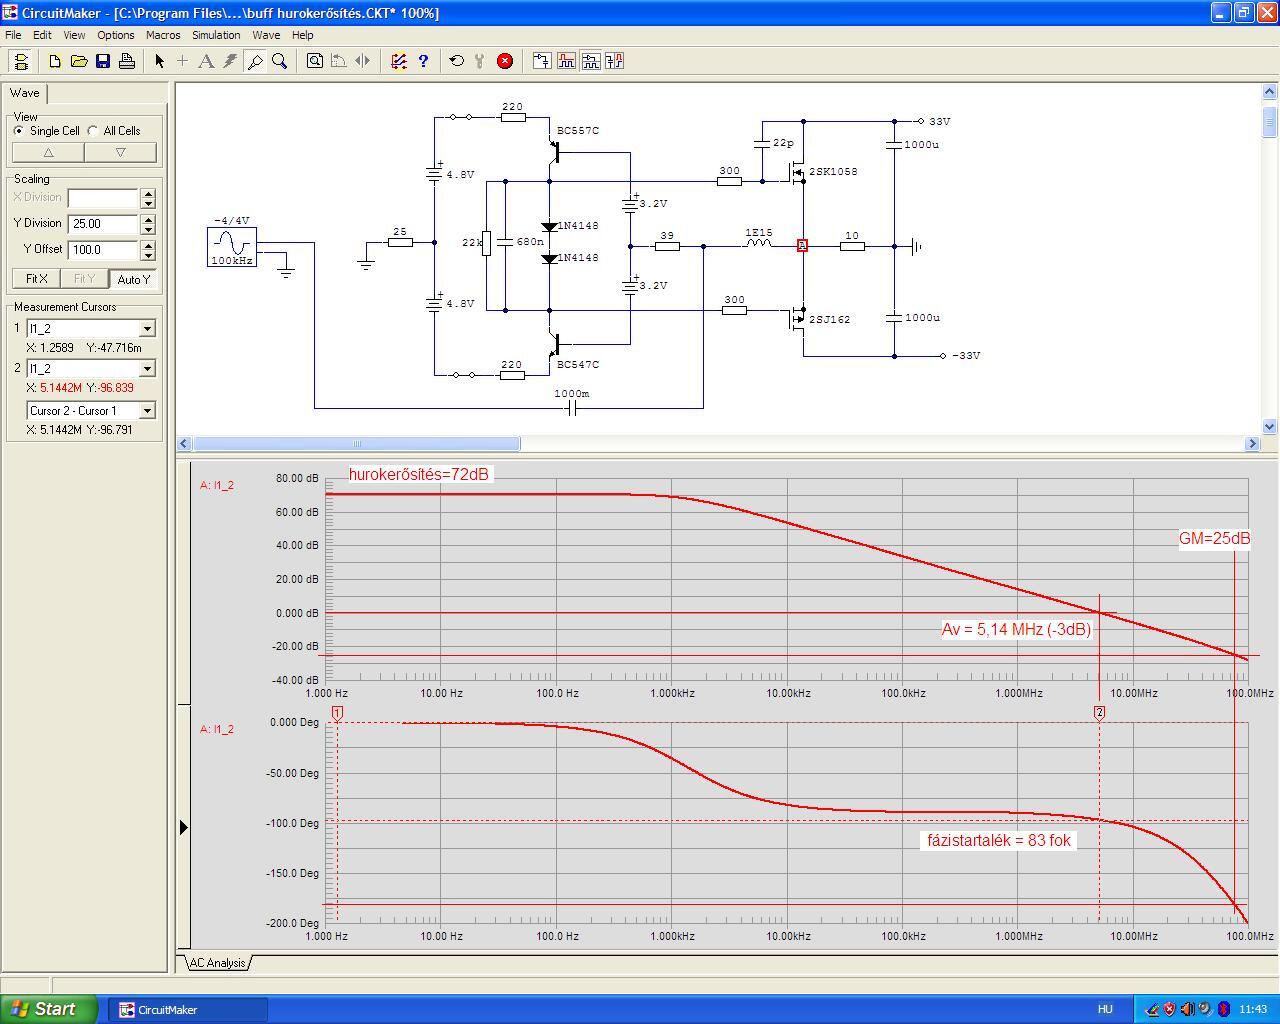1280x1024 pixels.
Task: Click the schematic/wave panel toggle icon at toolbar start
Action: click(21, 61)
